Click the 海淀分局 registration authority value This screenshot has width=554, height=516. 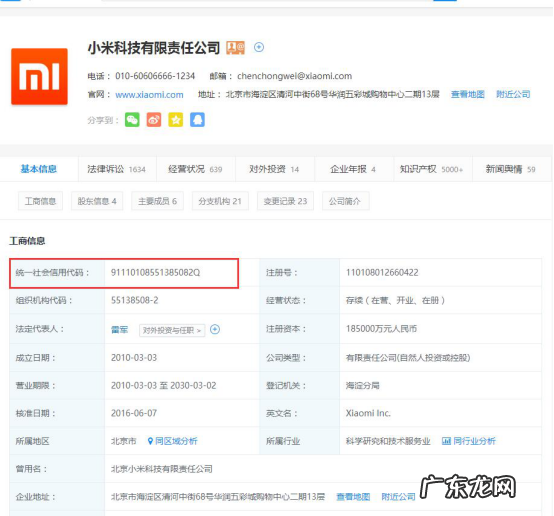(x=363, y=386)
